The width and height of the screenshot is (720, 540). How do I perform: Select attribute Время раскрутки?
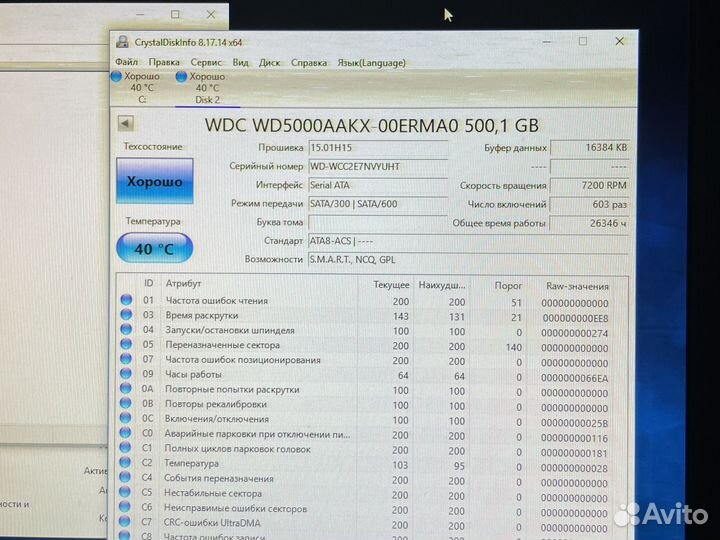202,315
